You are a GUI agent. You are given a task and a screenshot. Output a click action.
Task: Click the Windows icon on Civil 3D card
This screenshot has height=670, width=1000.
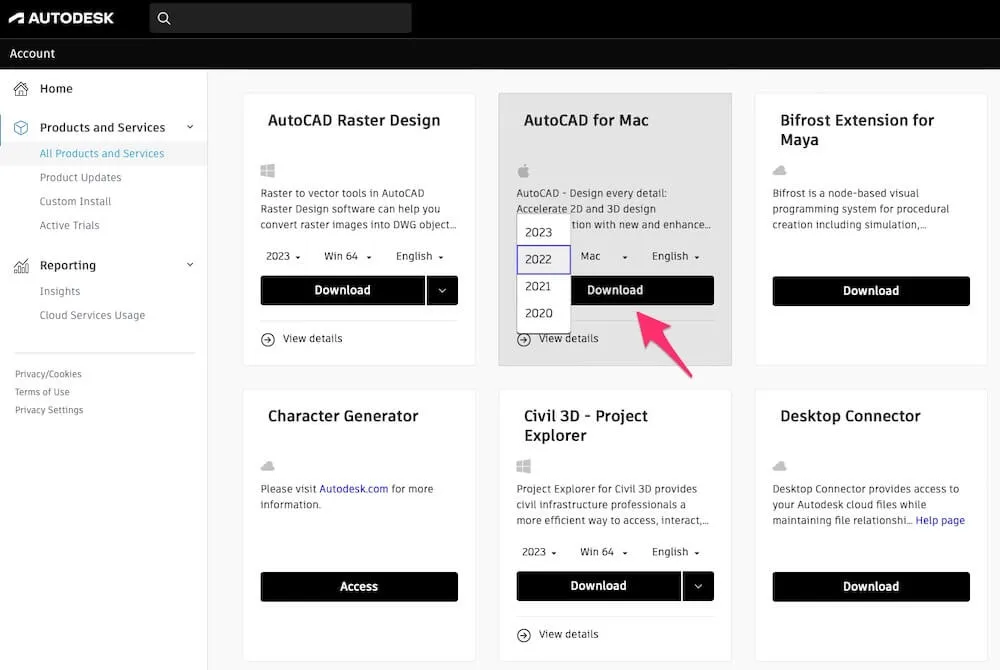[523, 465]
